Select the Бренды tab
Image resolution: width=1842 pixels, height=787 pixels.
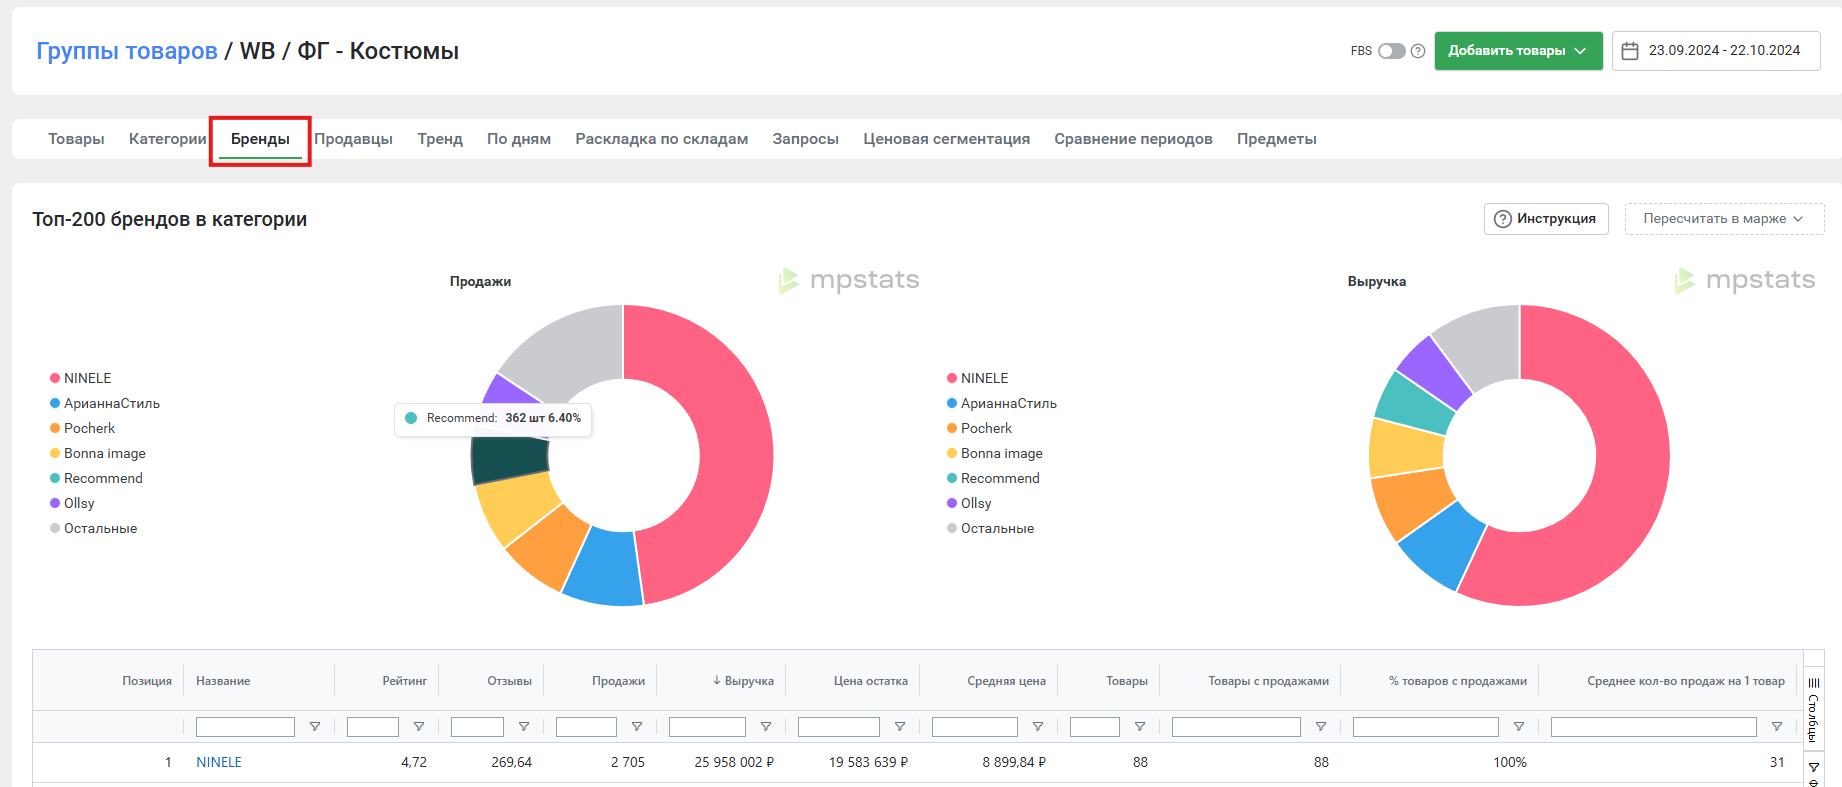pyautogui.click(x=260, y=139)
